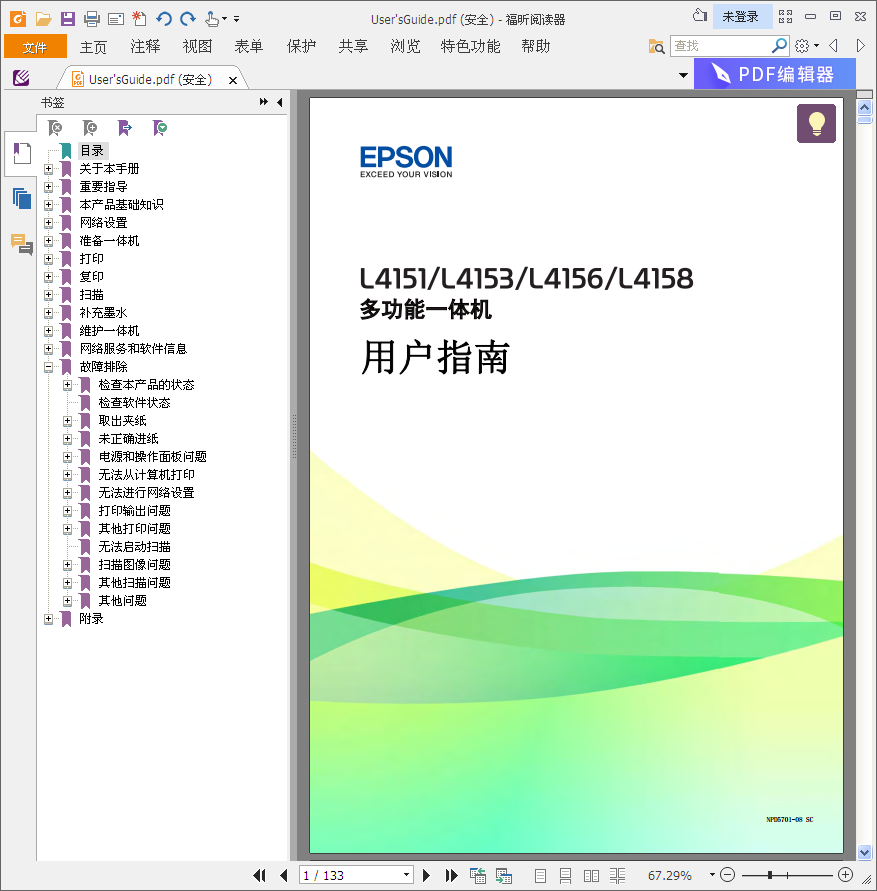Viewport: 877px width, 891px height.
Task: Switch to the 保护 ribbon tab
Action: (x=301, y=46)
